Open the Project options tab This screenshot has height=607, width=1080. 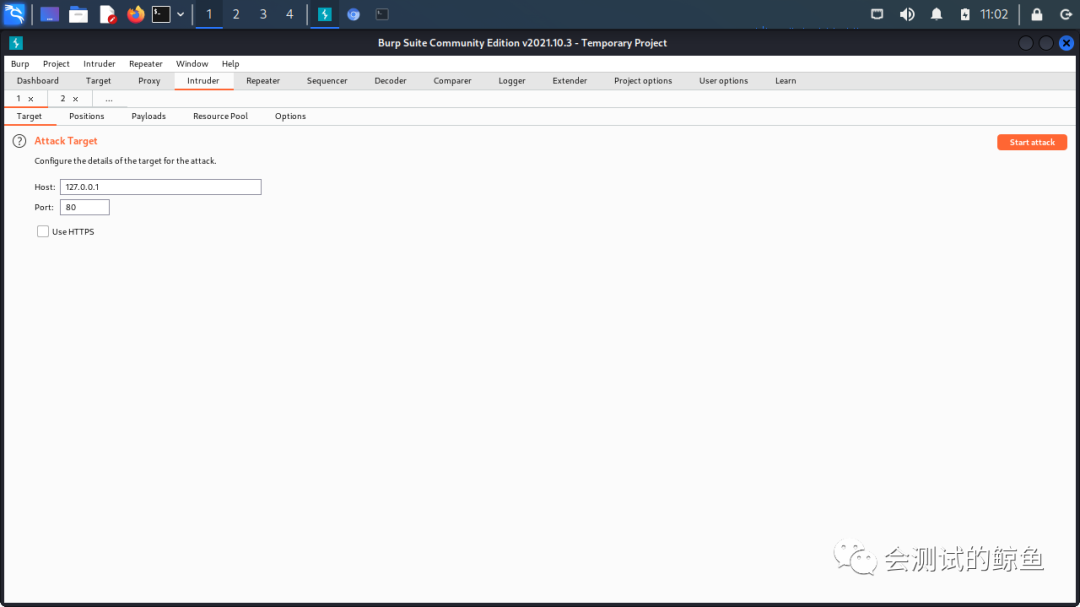(x=643, y=81)
